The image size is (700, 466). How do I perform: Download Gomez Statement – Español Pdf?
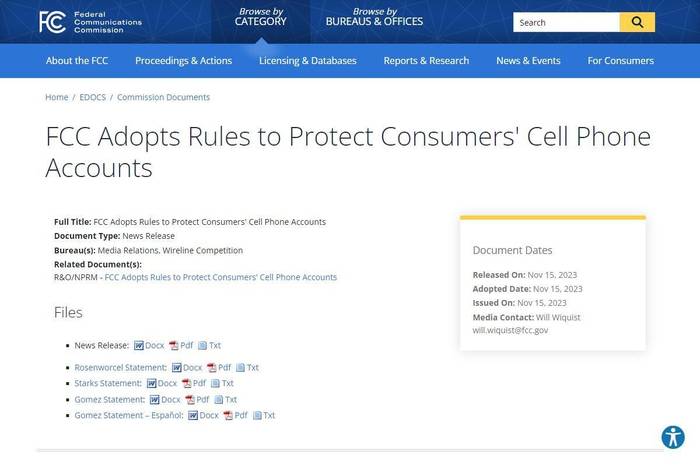(x=235, y=416)
